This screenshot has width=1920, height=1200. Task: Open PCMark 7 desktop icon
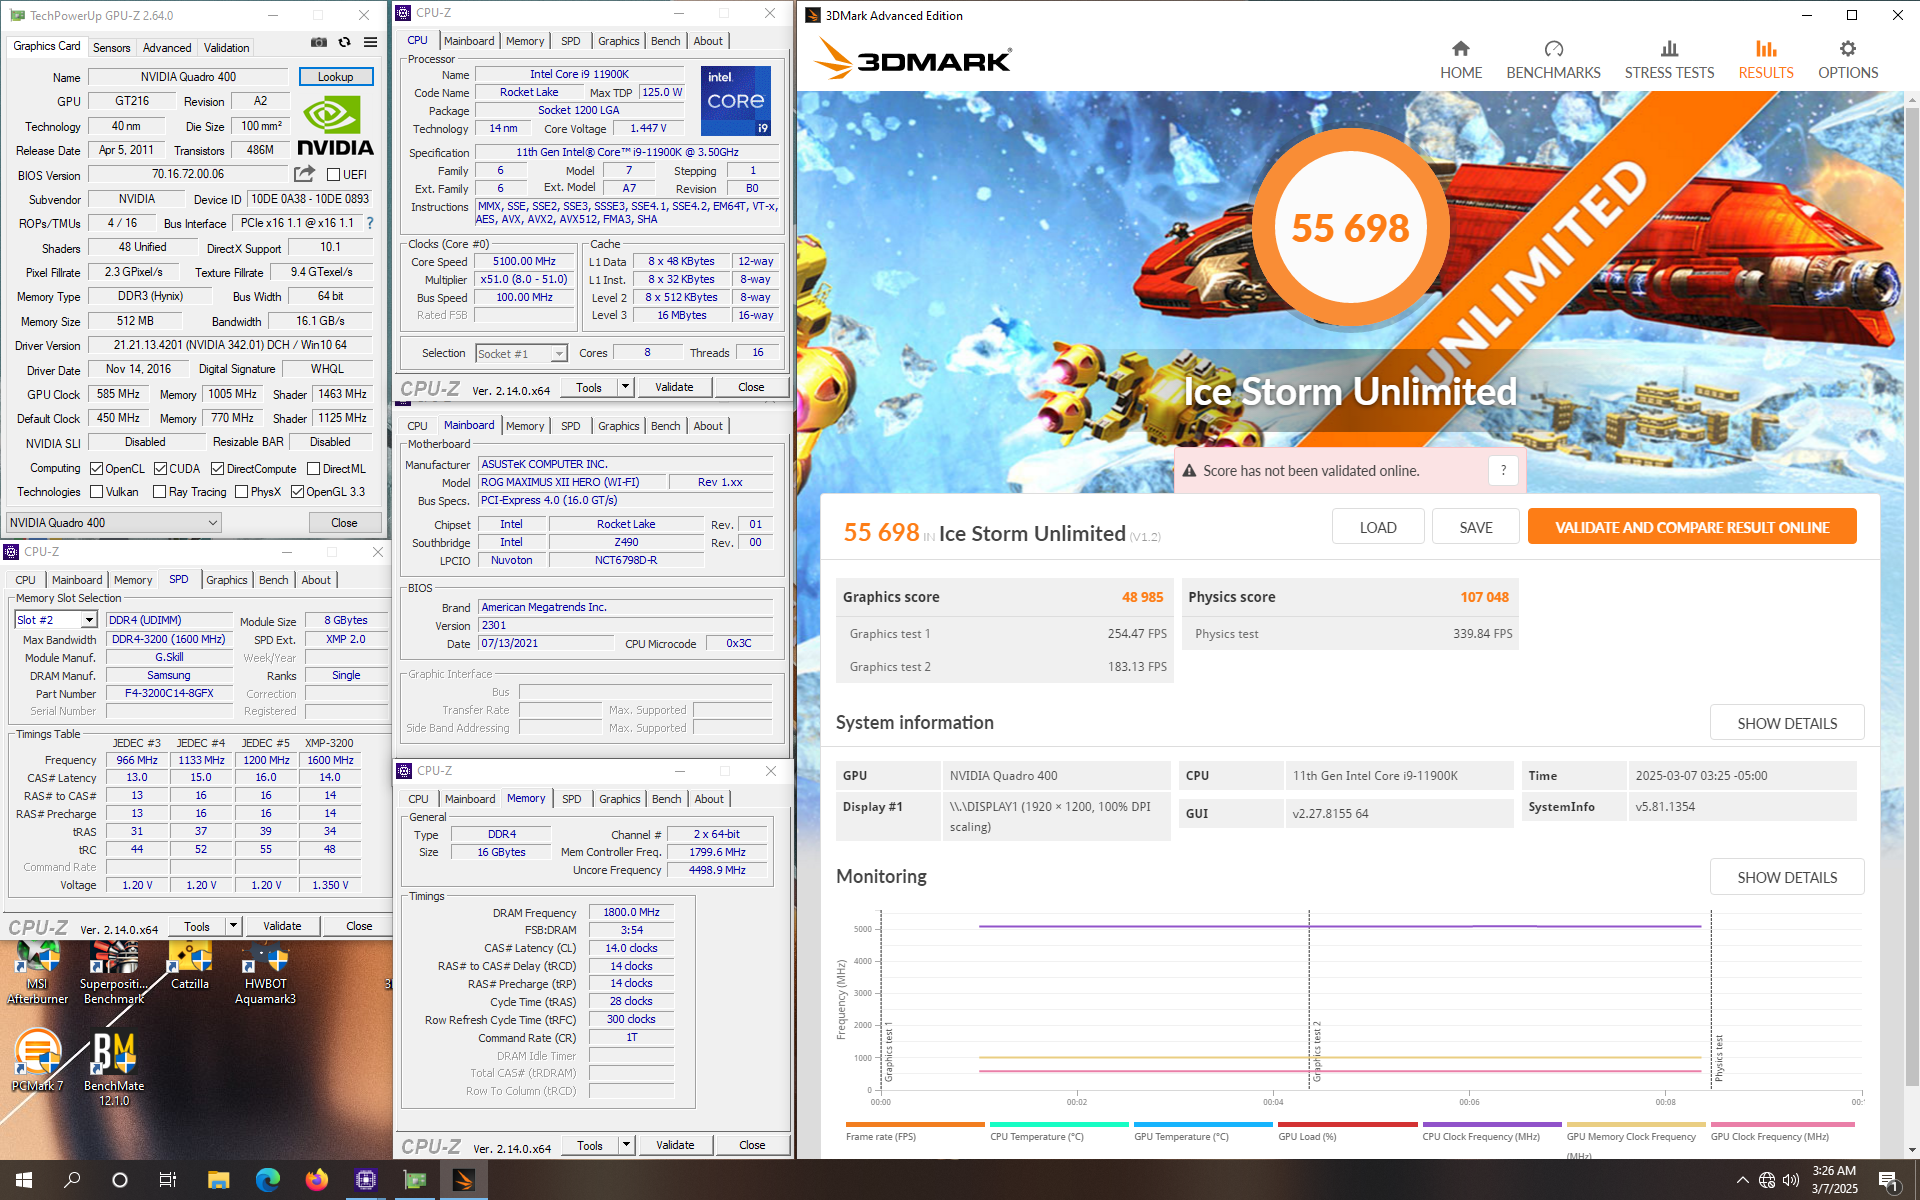38,1062
